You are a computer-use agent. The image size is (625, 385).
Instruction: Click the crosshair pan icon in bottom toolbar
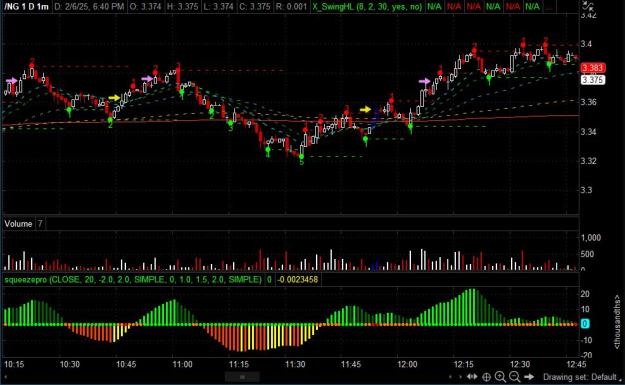(x=486, y=377)
